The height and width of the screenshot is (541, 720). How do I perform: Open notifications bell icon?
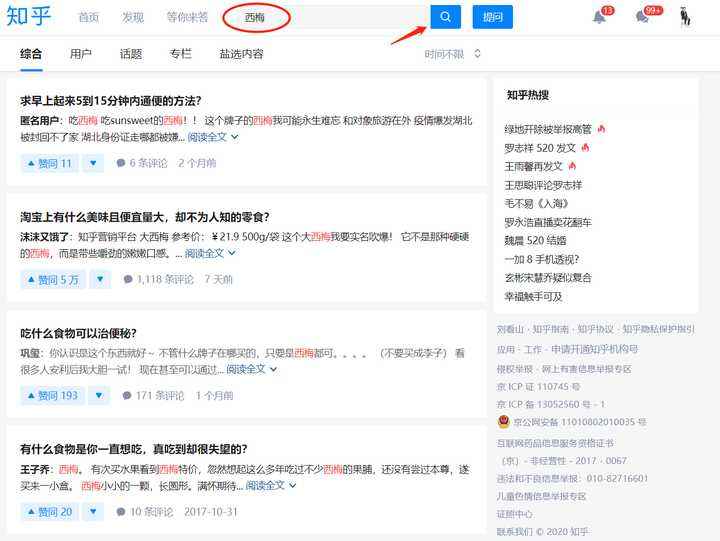point(599,17)
